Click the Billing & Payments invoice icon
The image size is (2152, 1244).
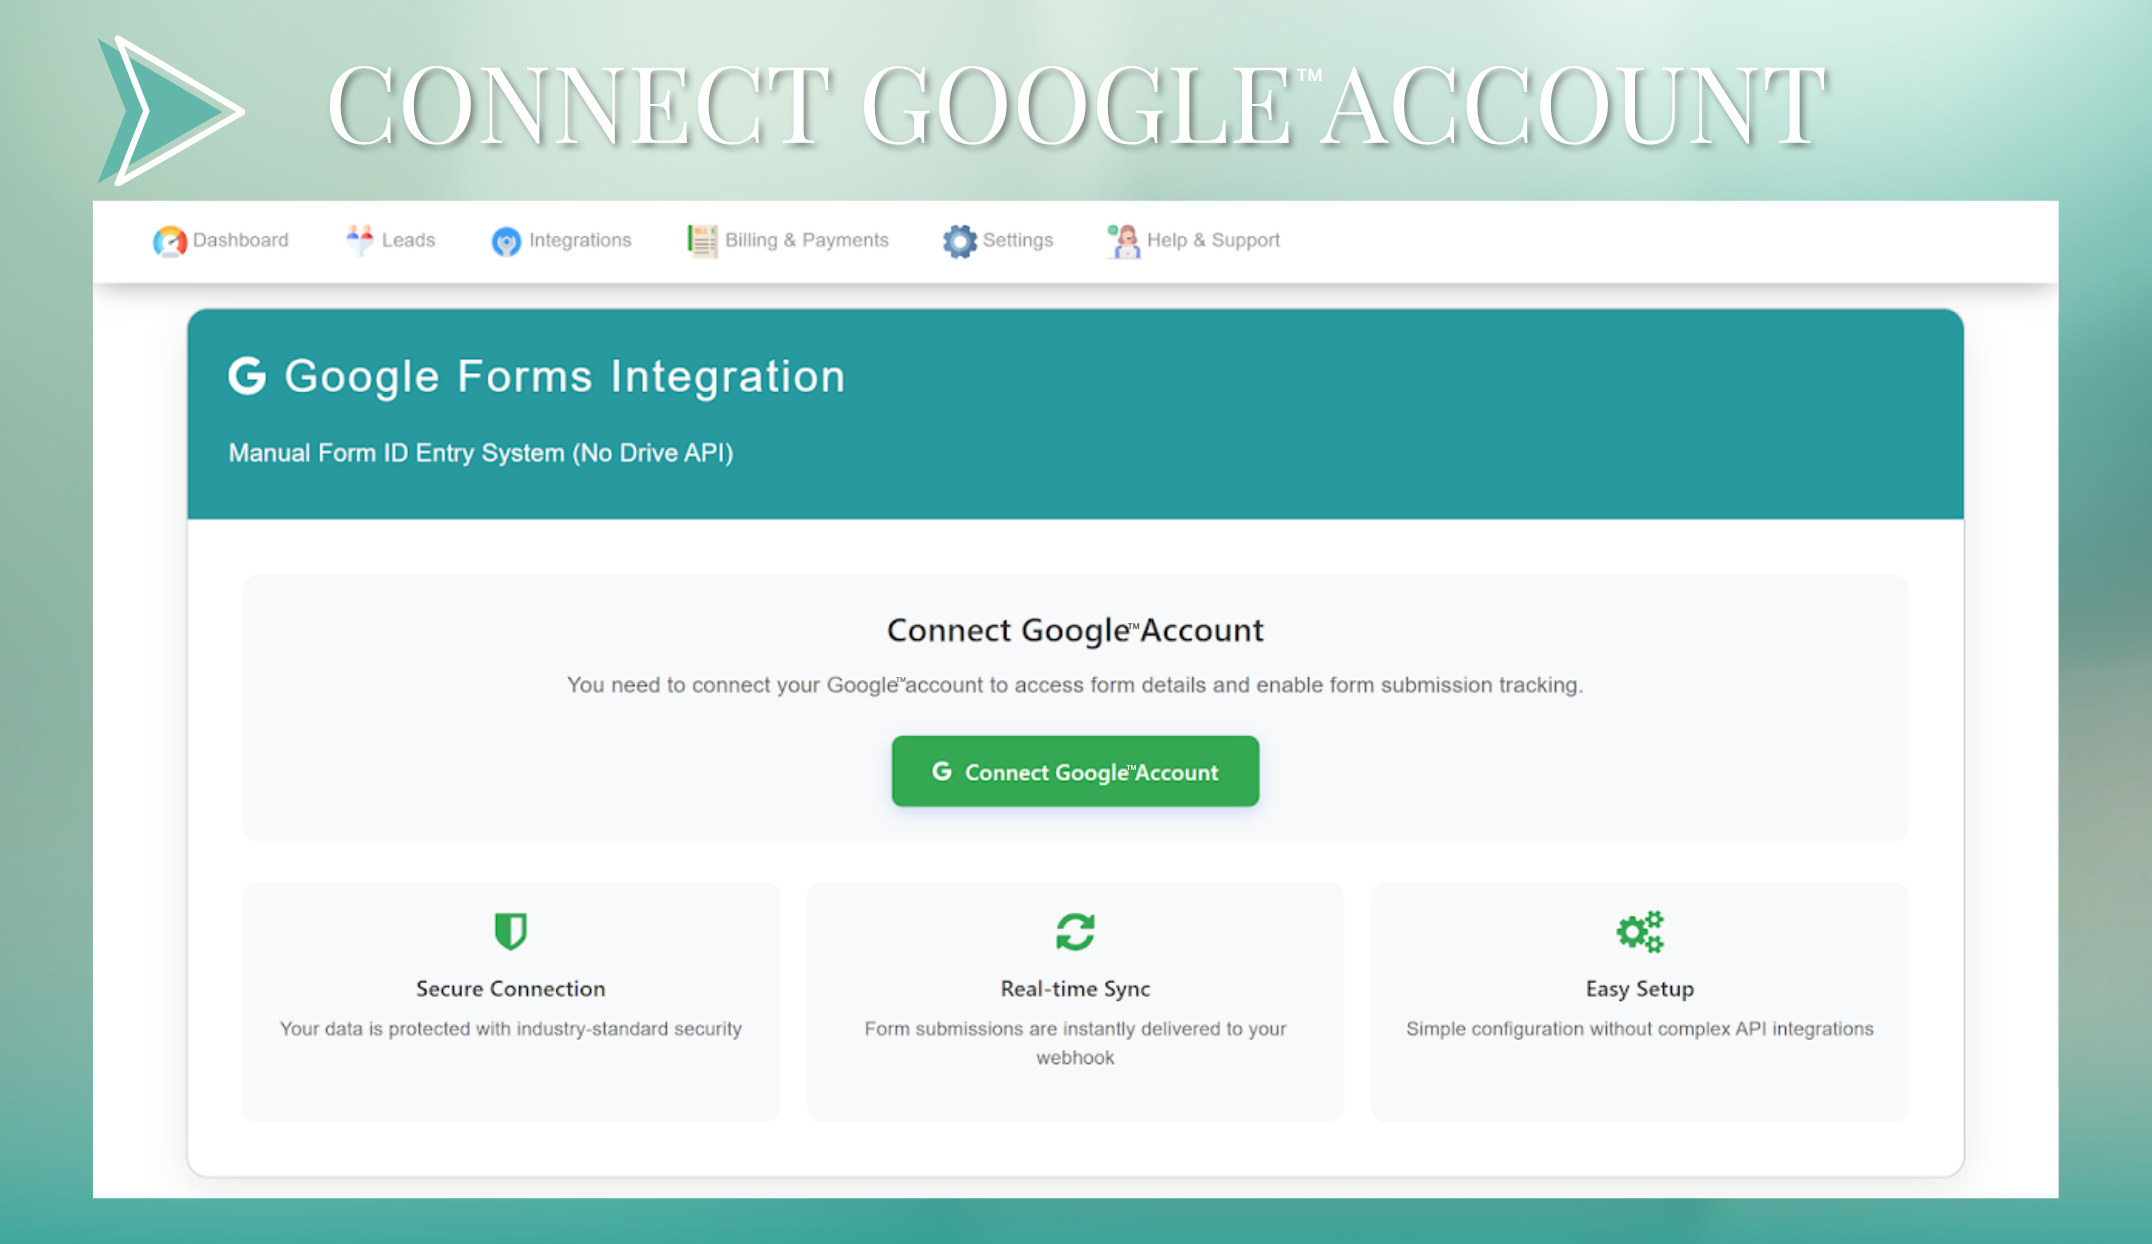point(702,240)
